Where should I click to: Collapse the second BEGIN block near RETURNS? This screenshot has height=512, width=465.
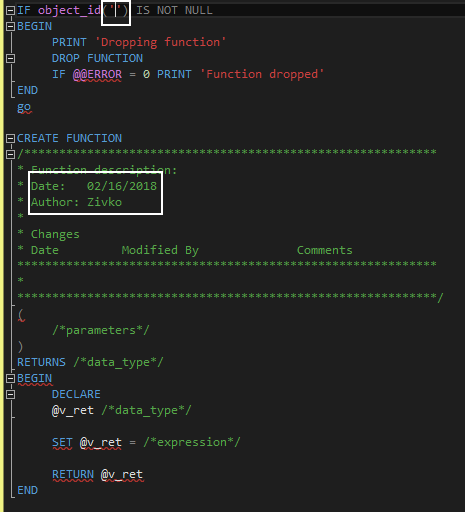[x=11, y=378]
